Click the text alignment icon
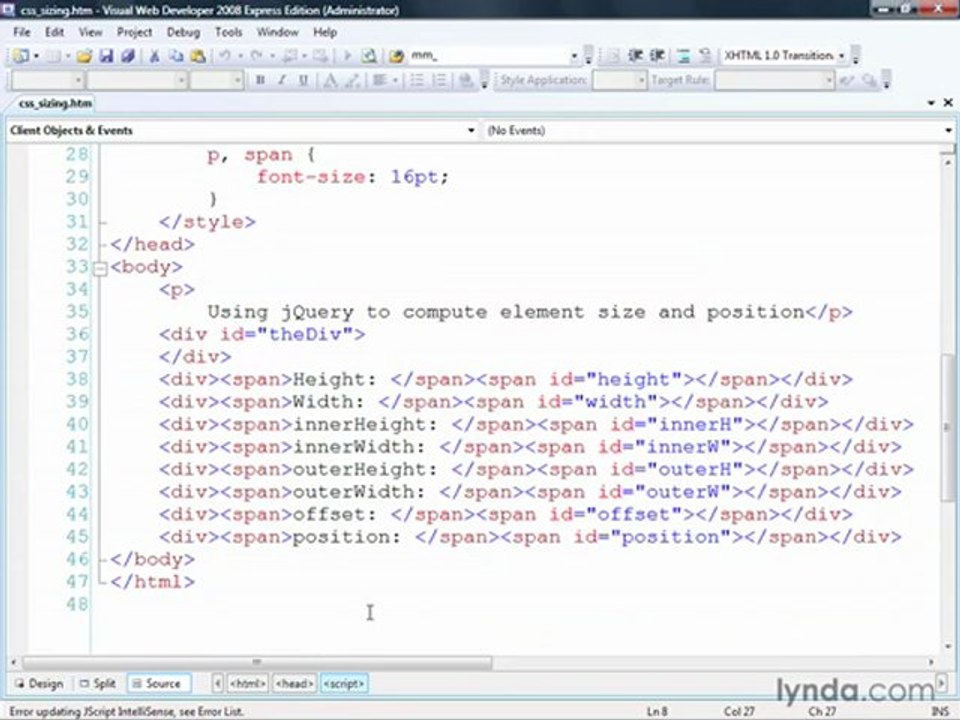The image size is (960, 720). click(x=380, y=80)
